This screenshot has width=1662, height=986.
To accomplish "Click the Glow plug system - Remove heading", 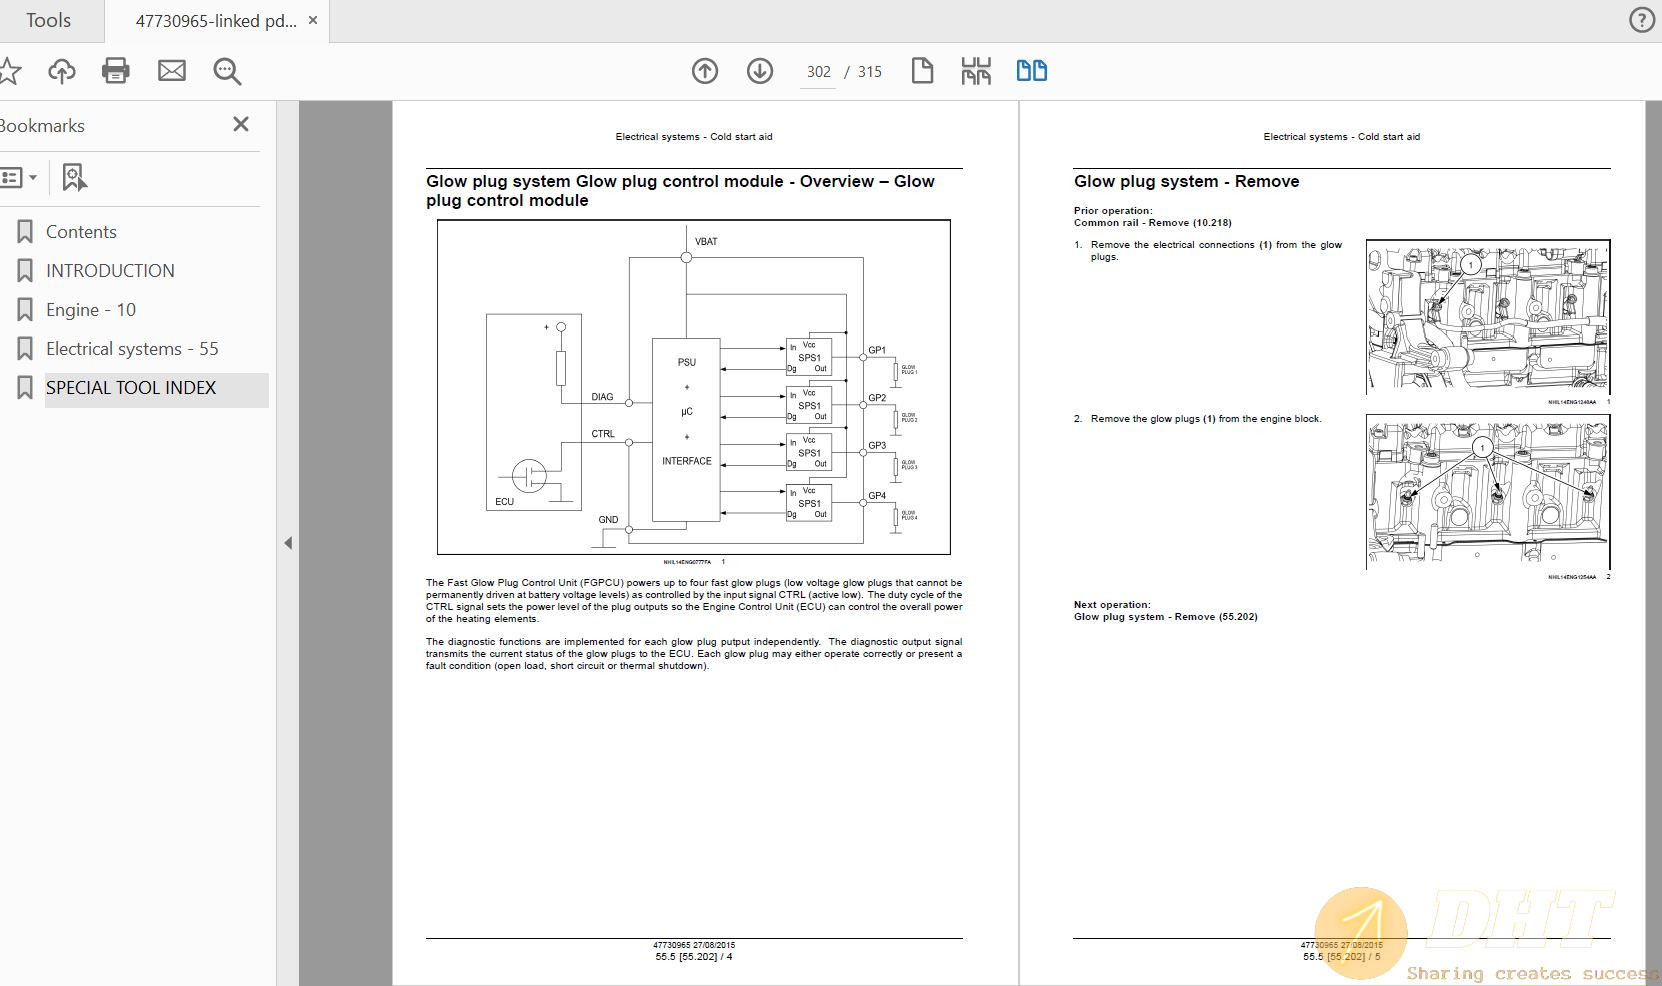I will (x=1187, y=181).
